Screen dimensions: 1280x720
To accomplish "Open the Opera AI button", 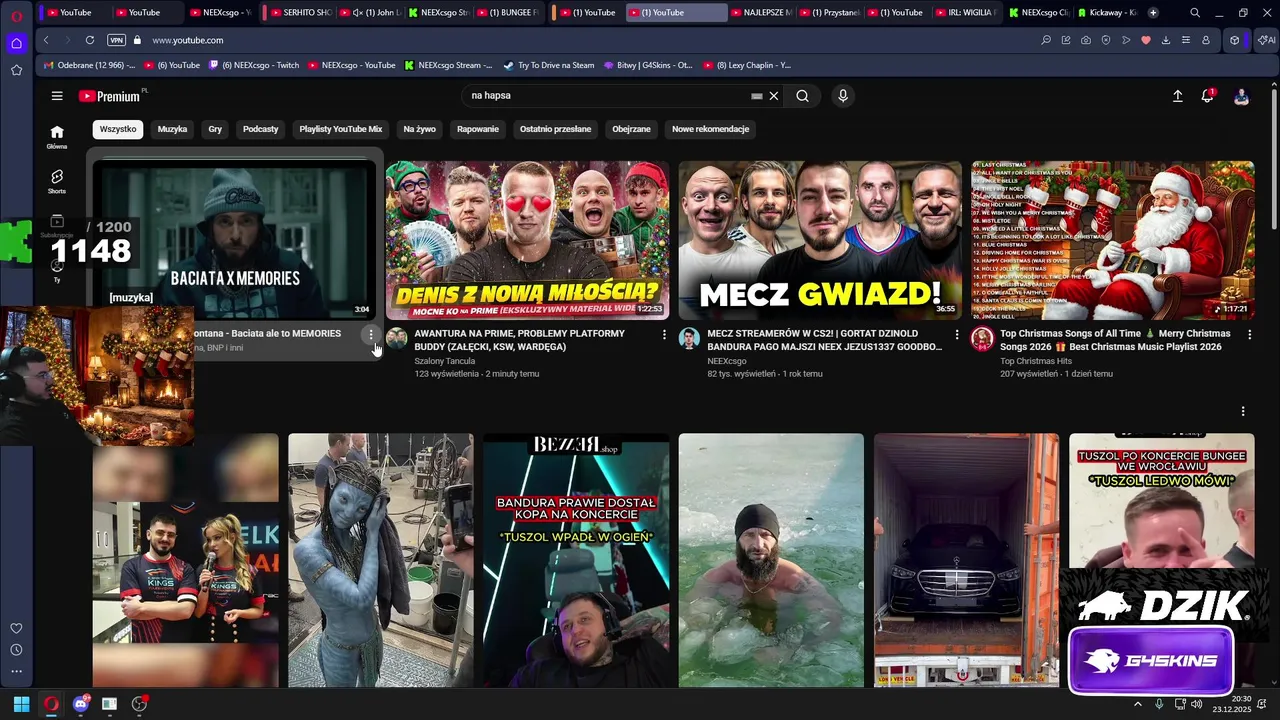I will point(1266,40).
